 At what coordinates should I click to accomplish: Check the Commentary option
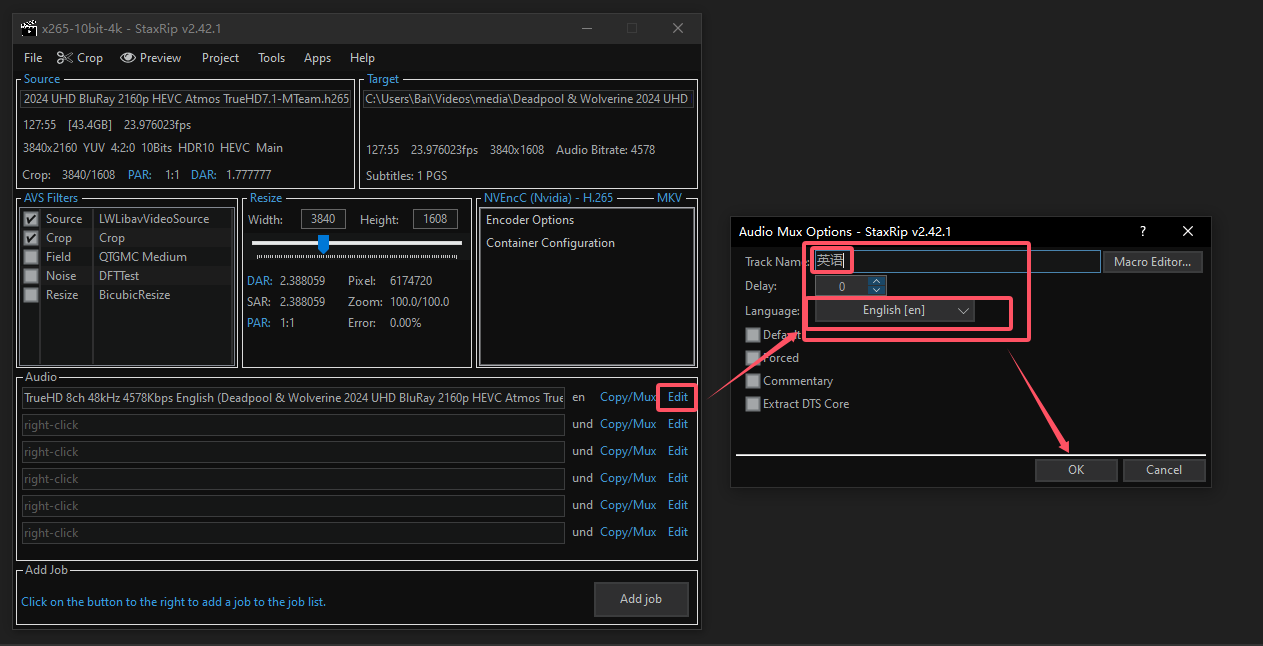(x=753, y=381)
